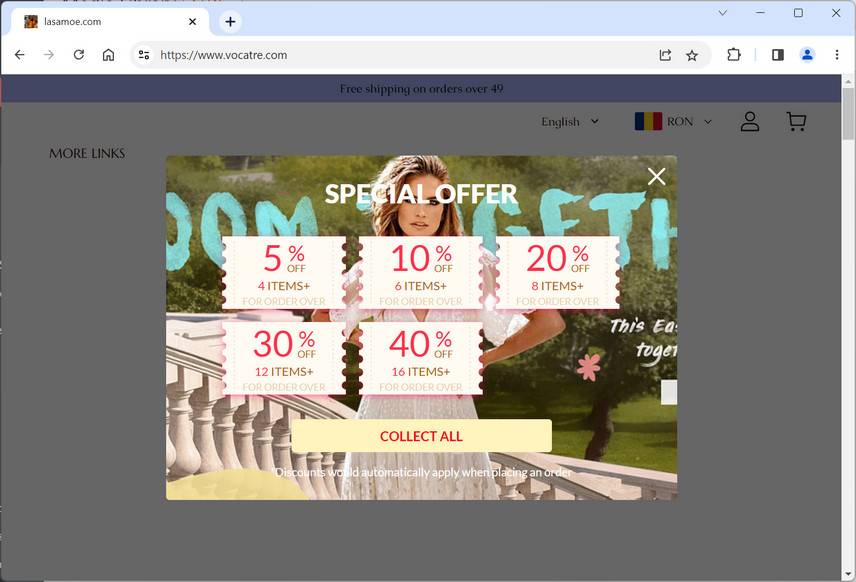Share this page icon

click(x=665, y=55)
